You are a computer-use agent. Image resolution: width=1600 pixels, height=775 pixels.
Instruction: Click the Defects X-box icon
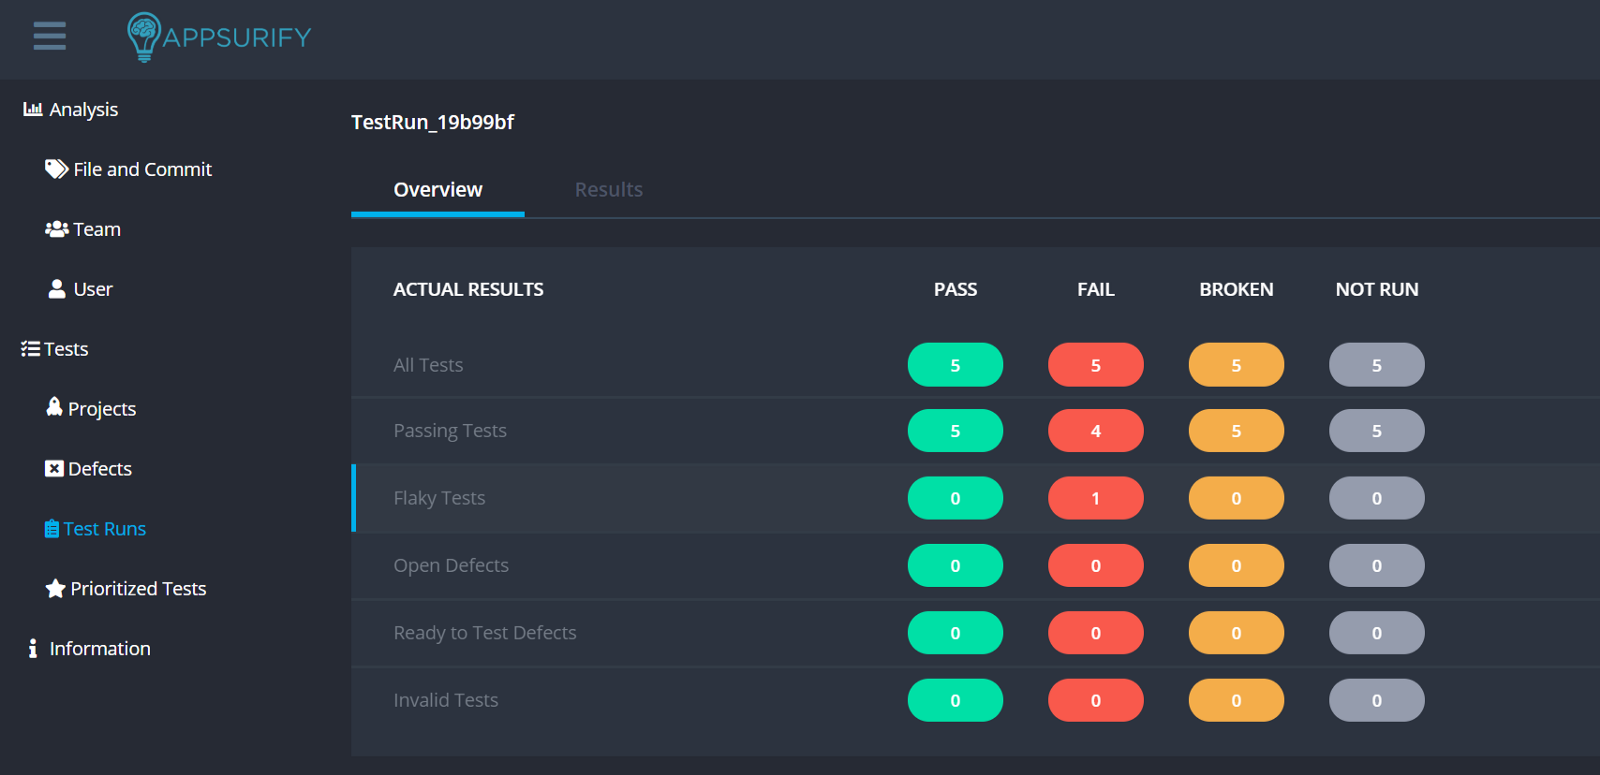coord(54,469)
